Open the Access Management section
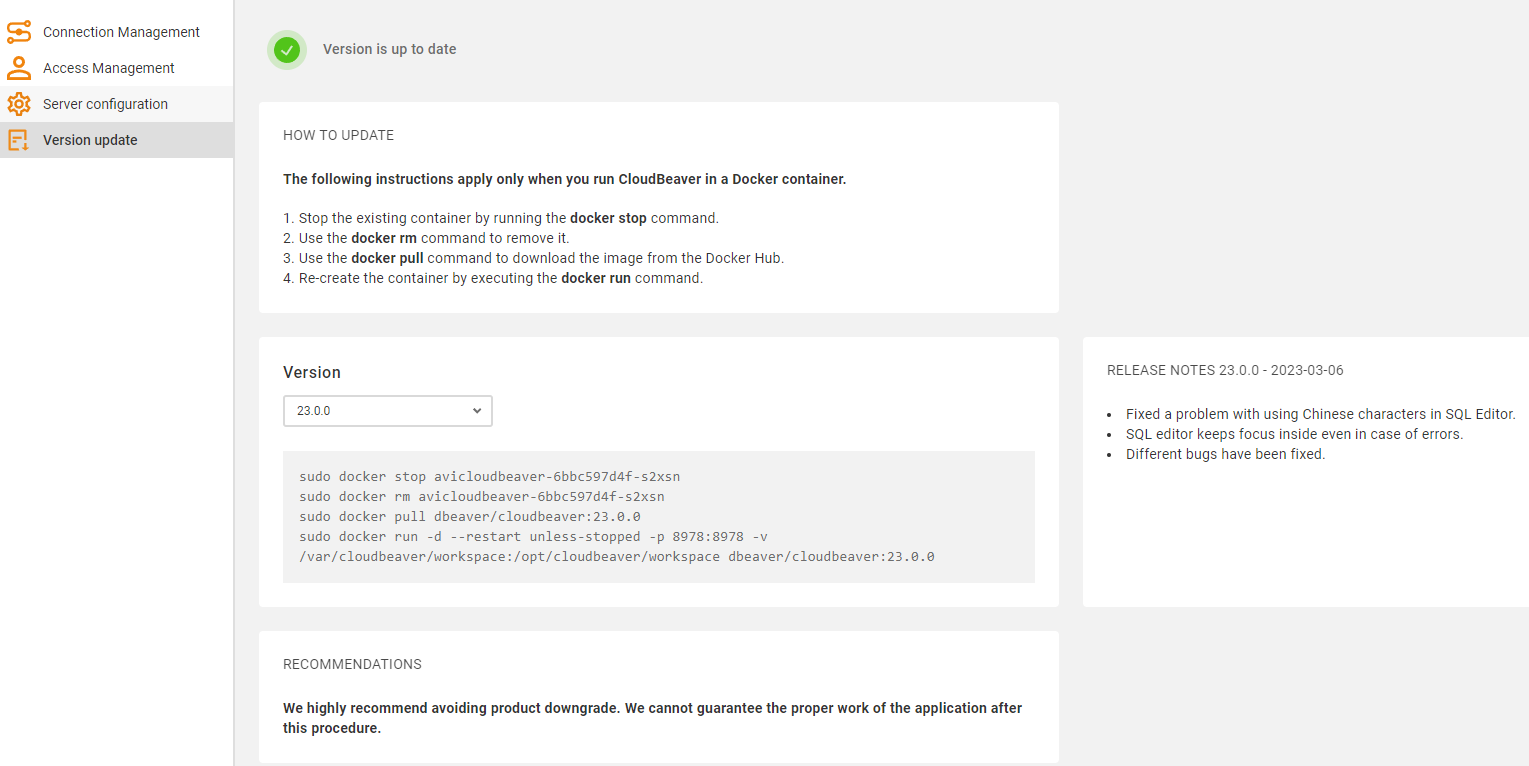Viewport: 1529px width, 766px height. pos(117,68)
